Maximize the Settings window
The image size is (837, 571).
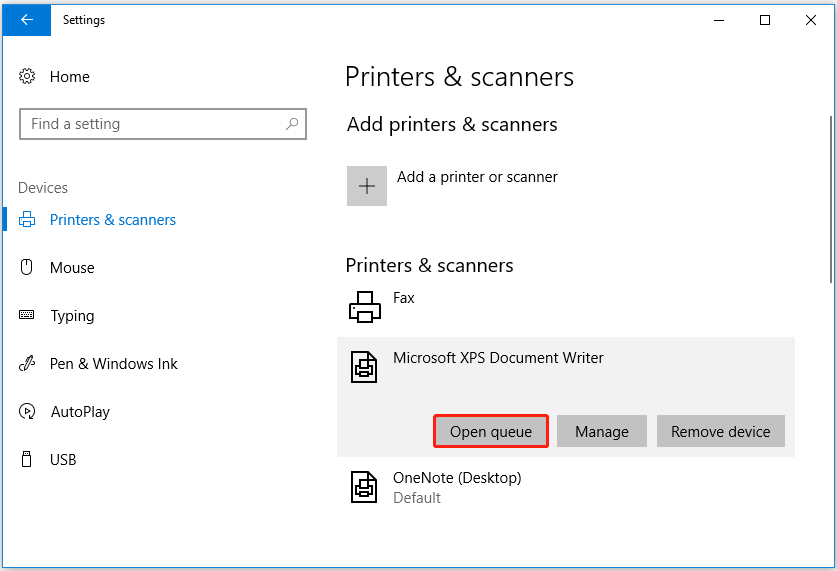tap(765, 20)
